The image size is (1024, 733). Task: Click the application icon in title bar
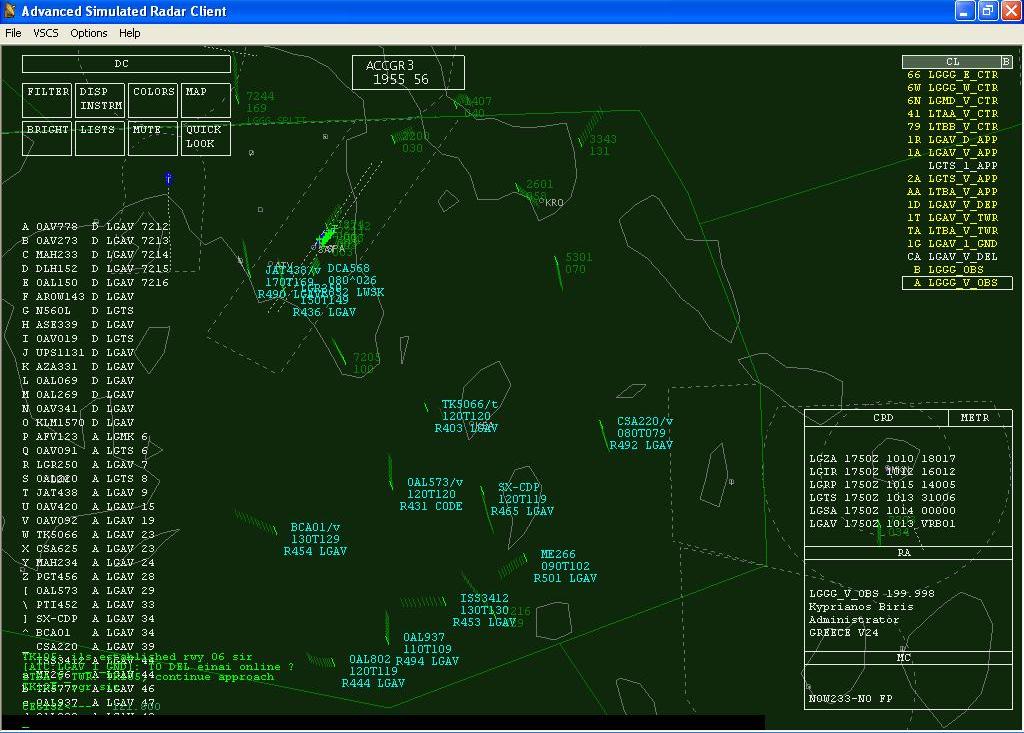(10, 10)
